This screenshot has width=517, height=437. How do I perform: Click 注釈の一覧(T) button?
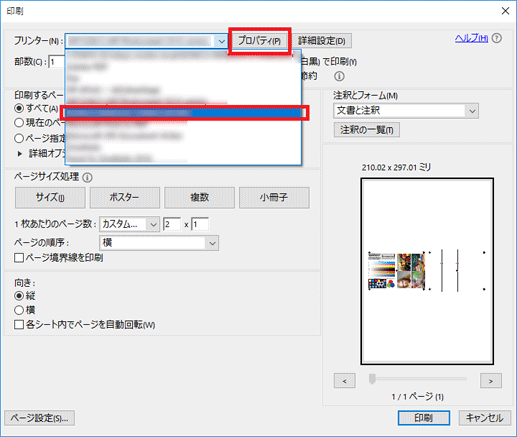point(367,130)
